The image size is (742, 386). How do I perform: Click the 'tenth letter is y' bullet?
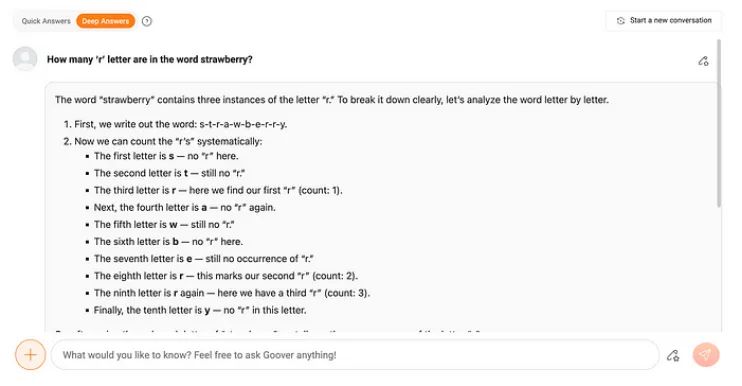(x=200, y=310)
